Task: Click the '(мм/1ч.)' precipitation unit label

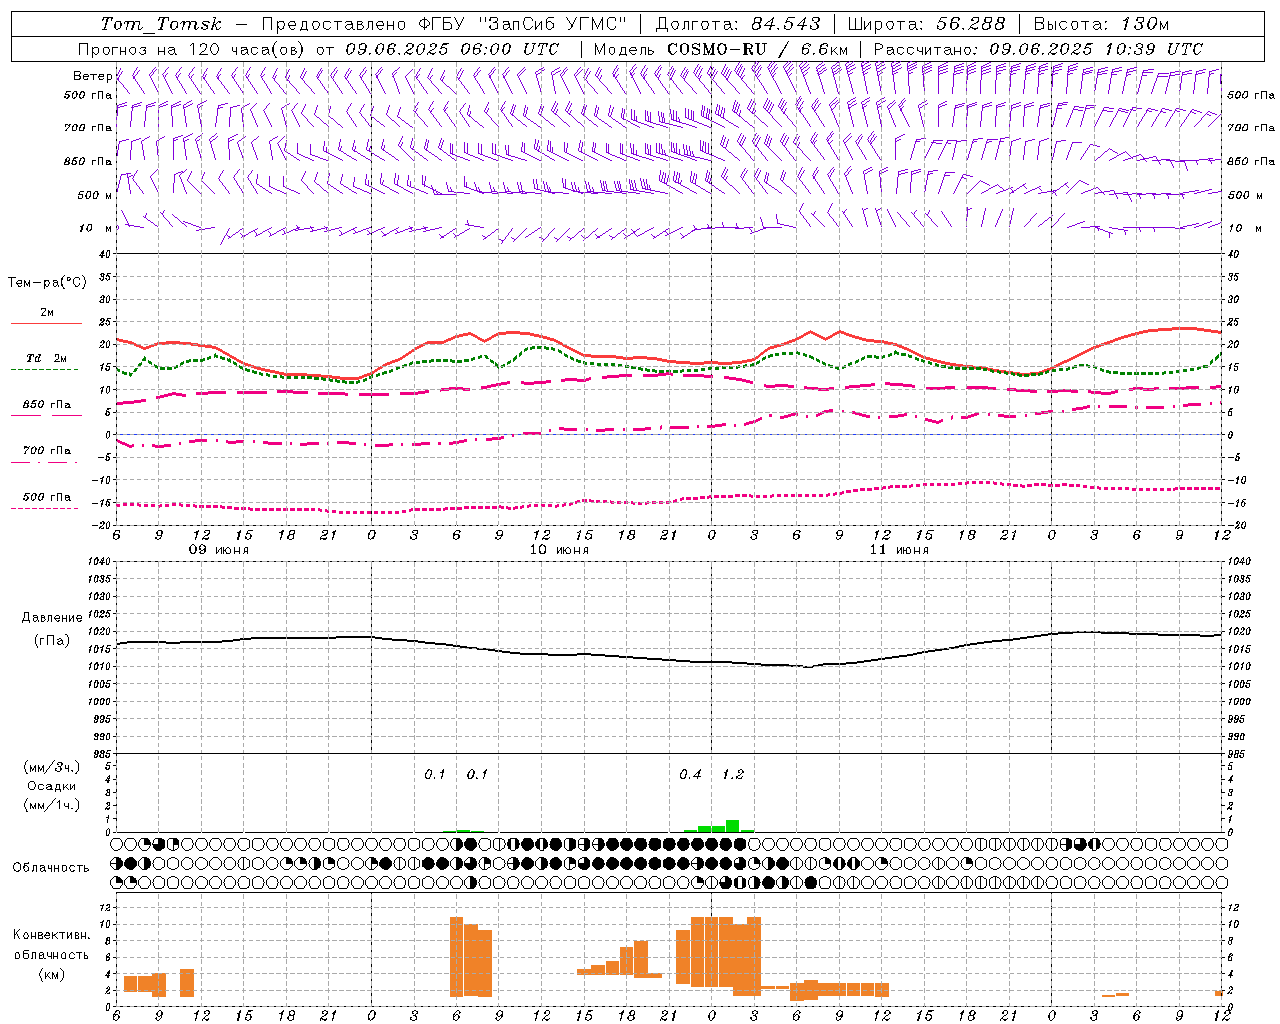Action: click(51, 805)
